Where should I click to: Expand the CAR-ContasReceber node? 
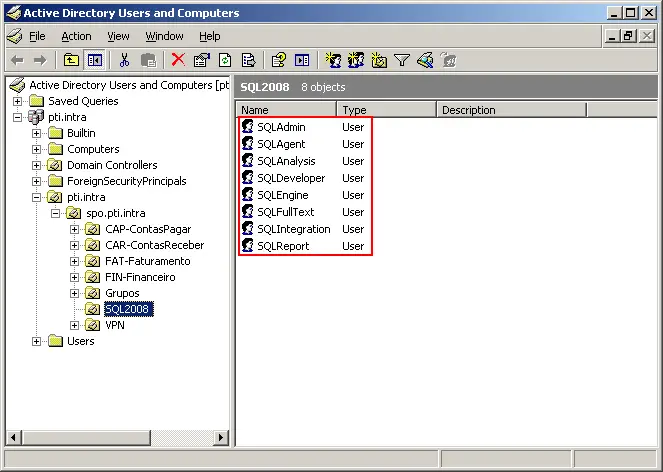(x=74, y=245)
